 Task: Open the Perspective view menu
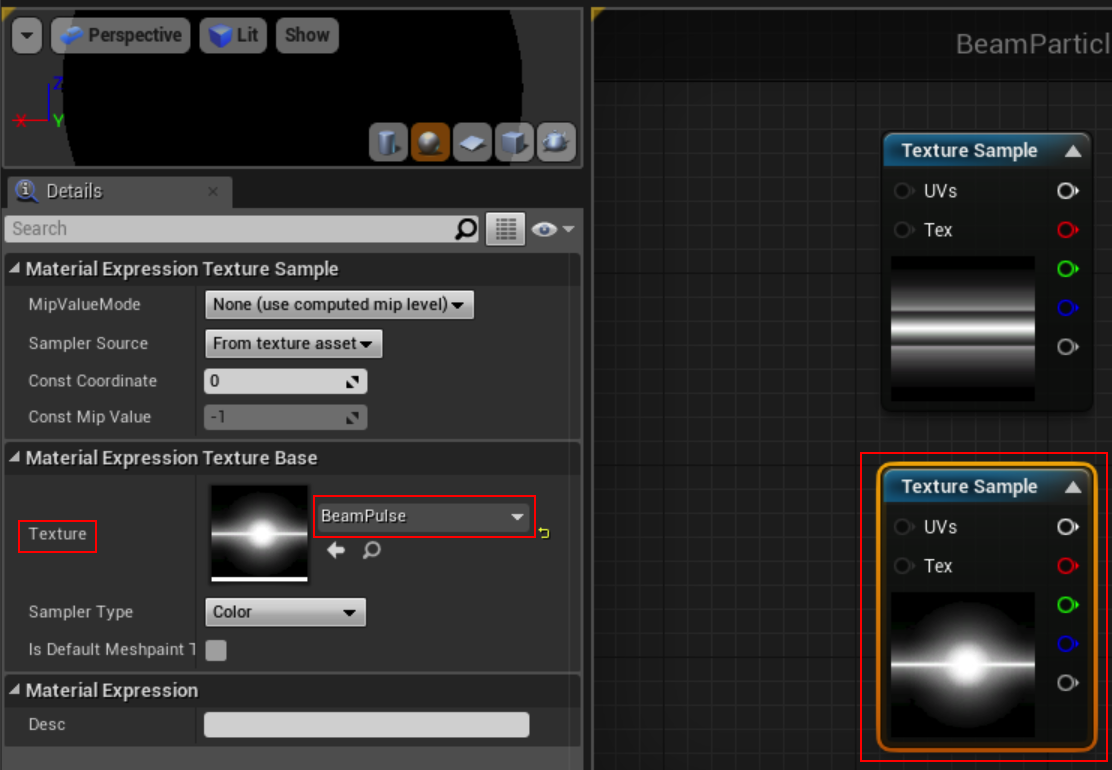coord(120,35)
